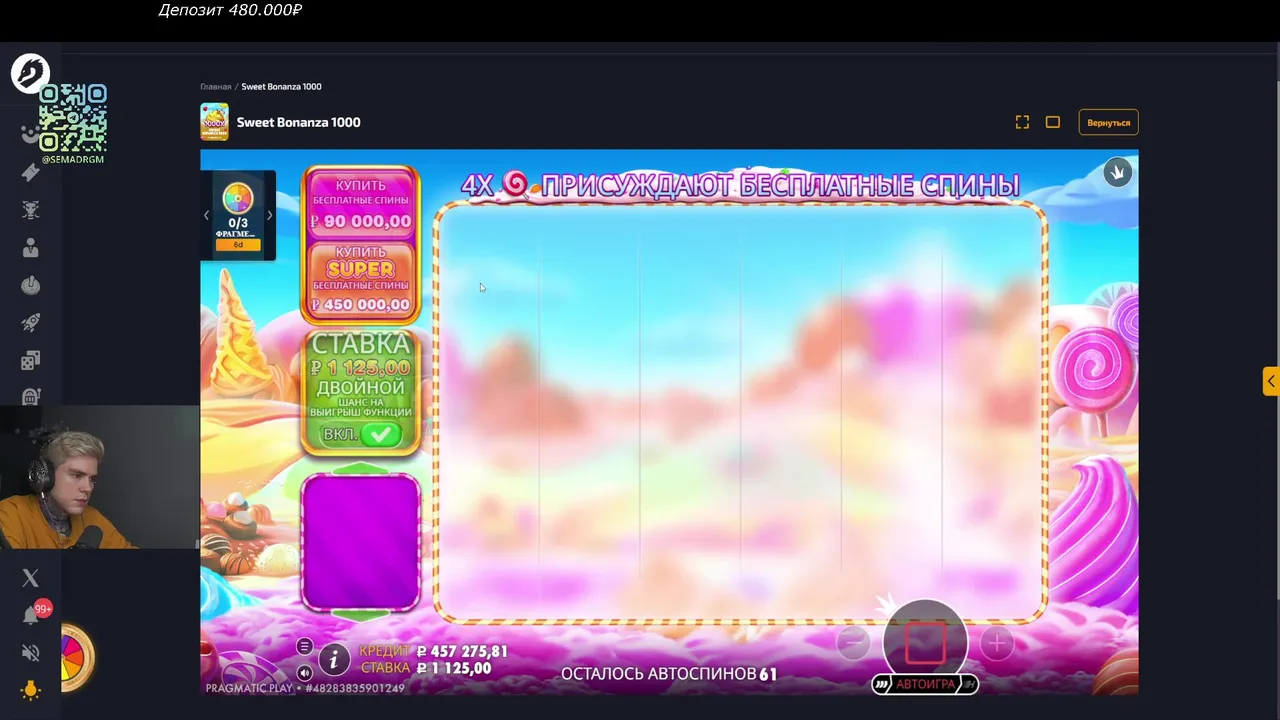Open the X social link icon
The width and height of the screenshot is (1280, 720).
[30, 578]
